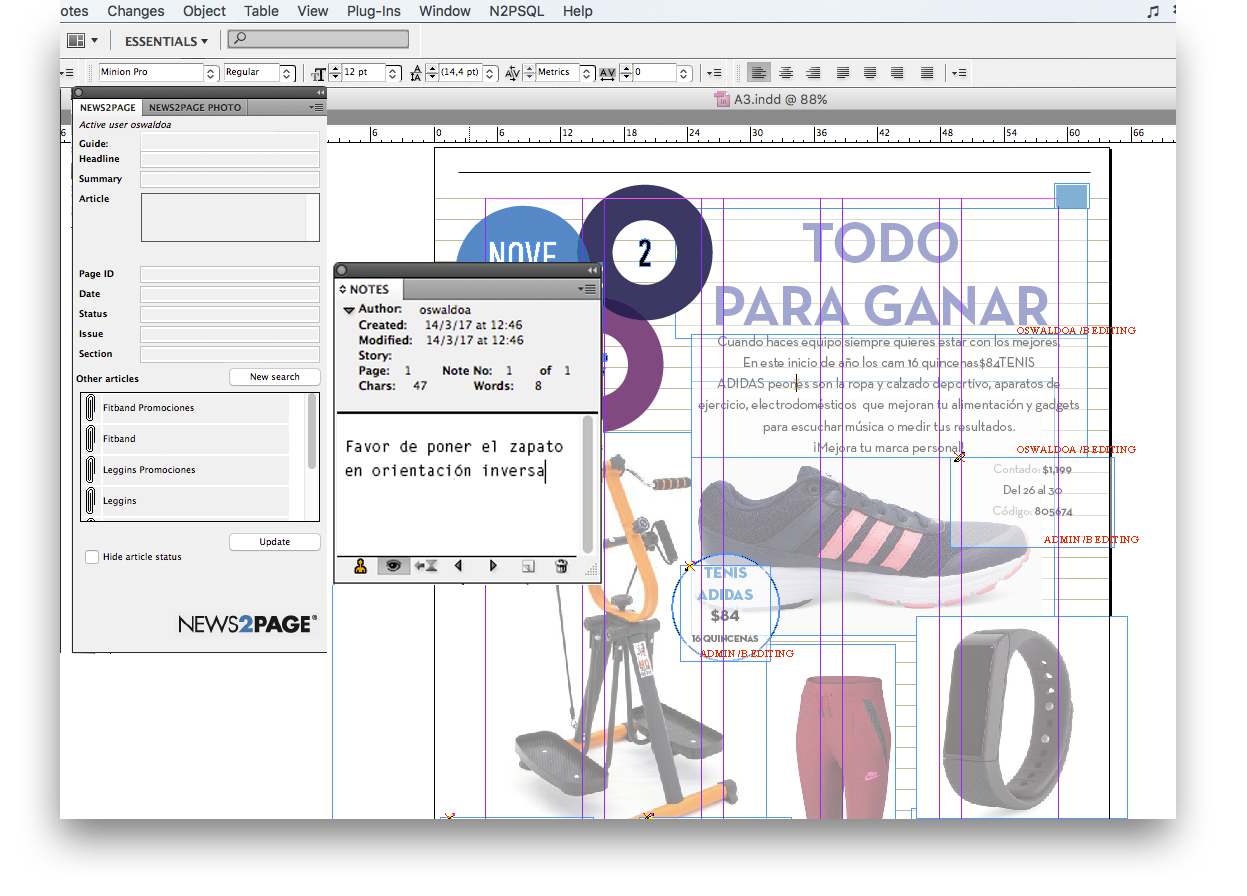
Task: Justify text with last line centered
Action: point(871,73)
